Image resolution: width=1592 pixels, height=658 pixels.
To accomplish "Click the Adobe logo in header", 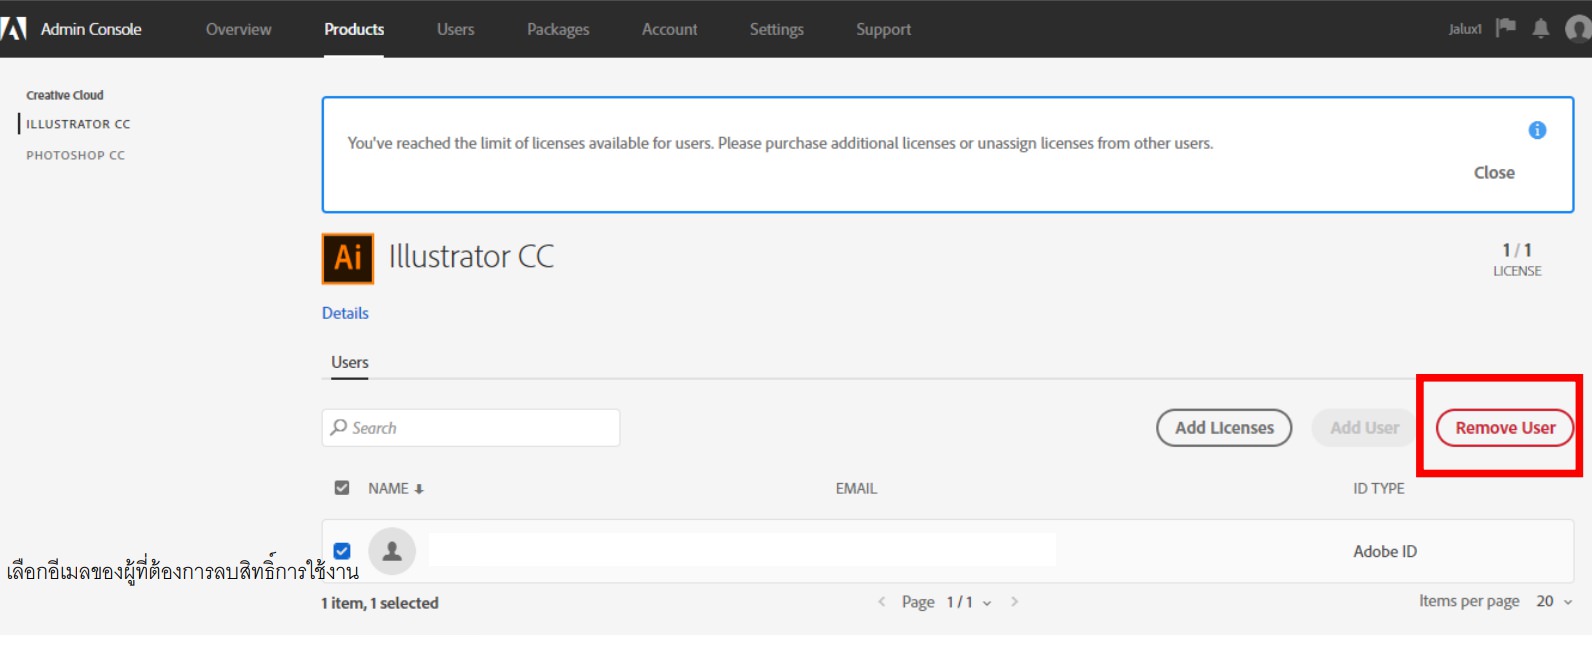I will (x=13, y=28).
